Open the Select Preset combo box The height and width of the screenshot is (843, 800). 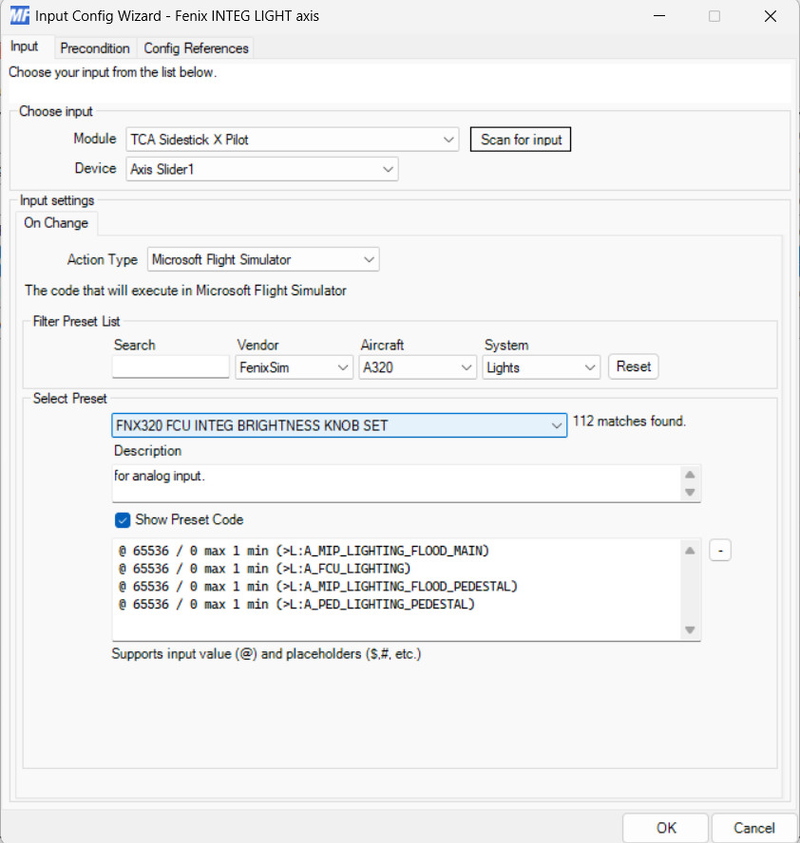(x=339, y=426)
